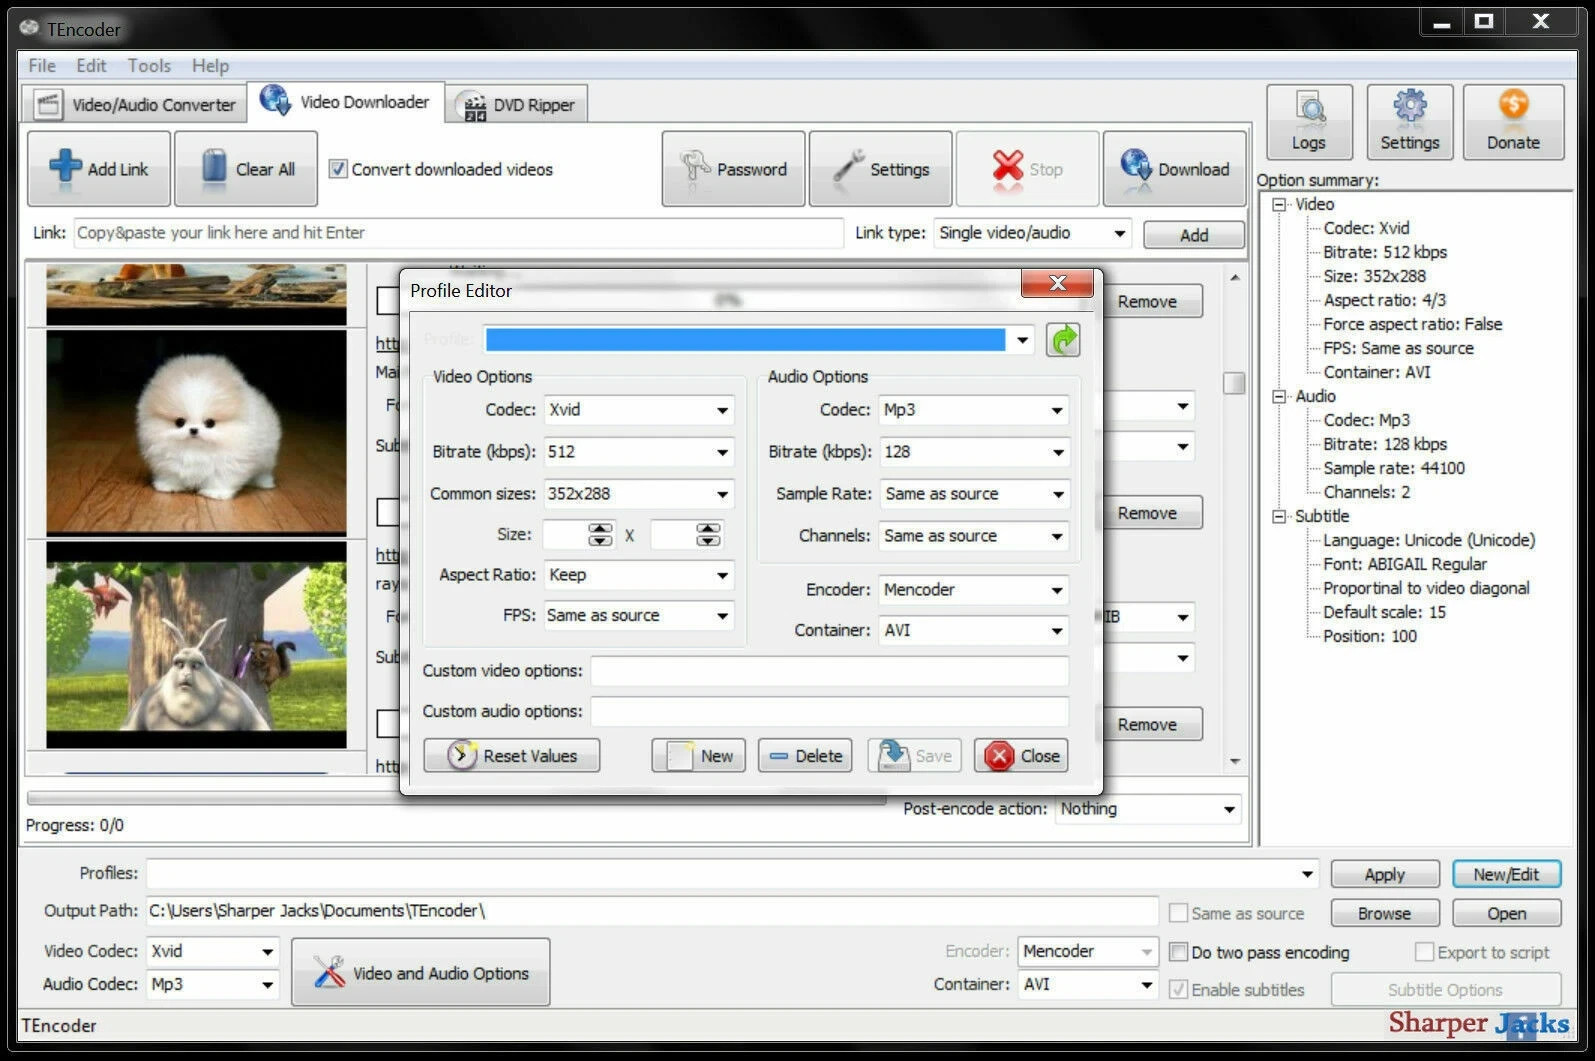
Task: Select the Video Downloader tab
Action: point(345,102)
